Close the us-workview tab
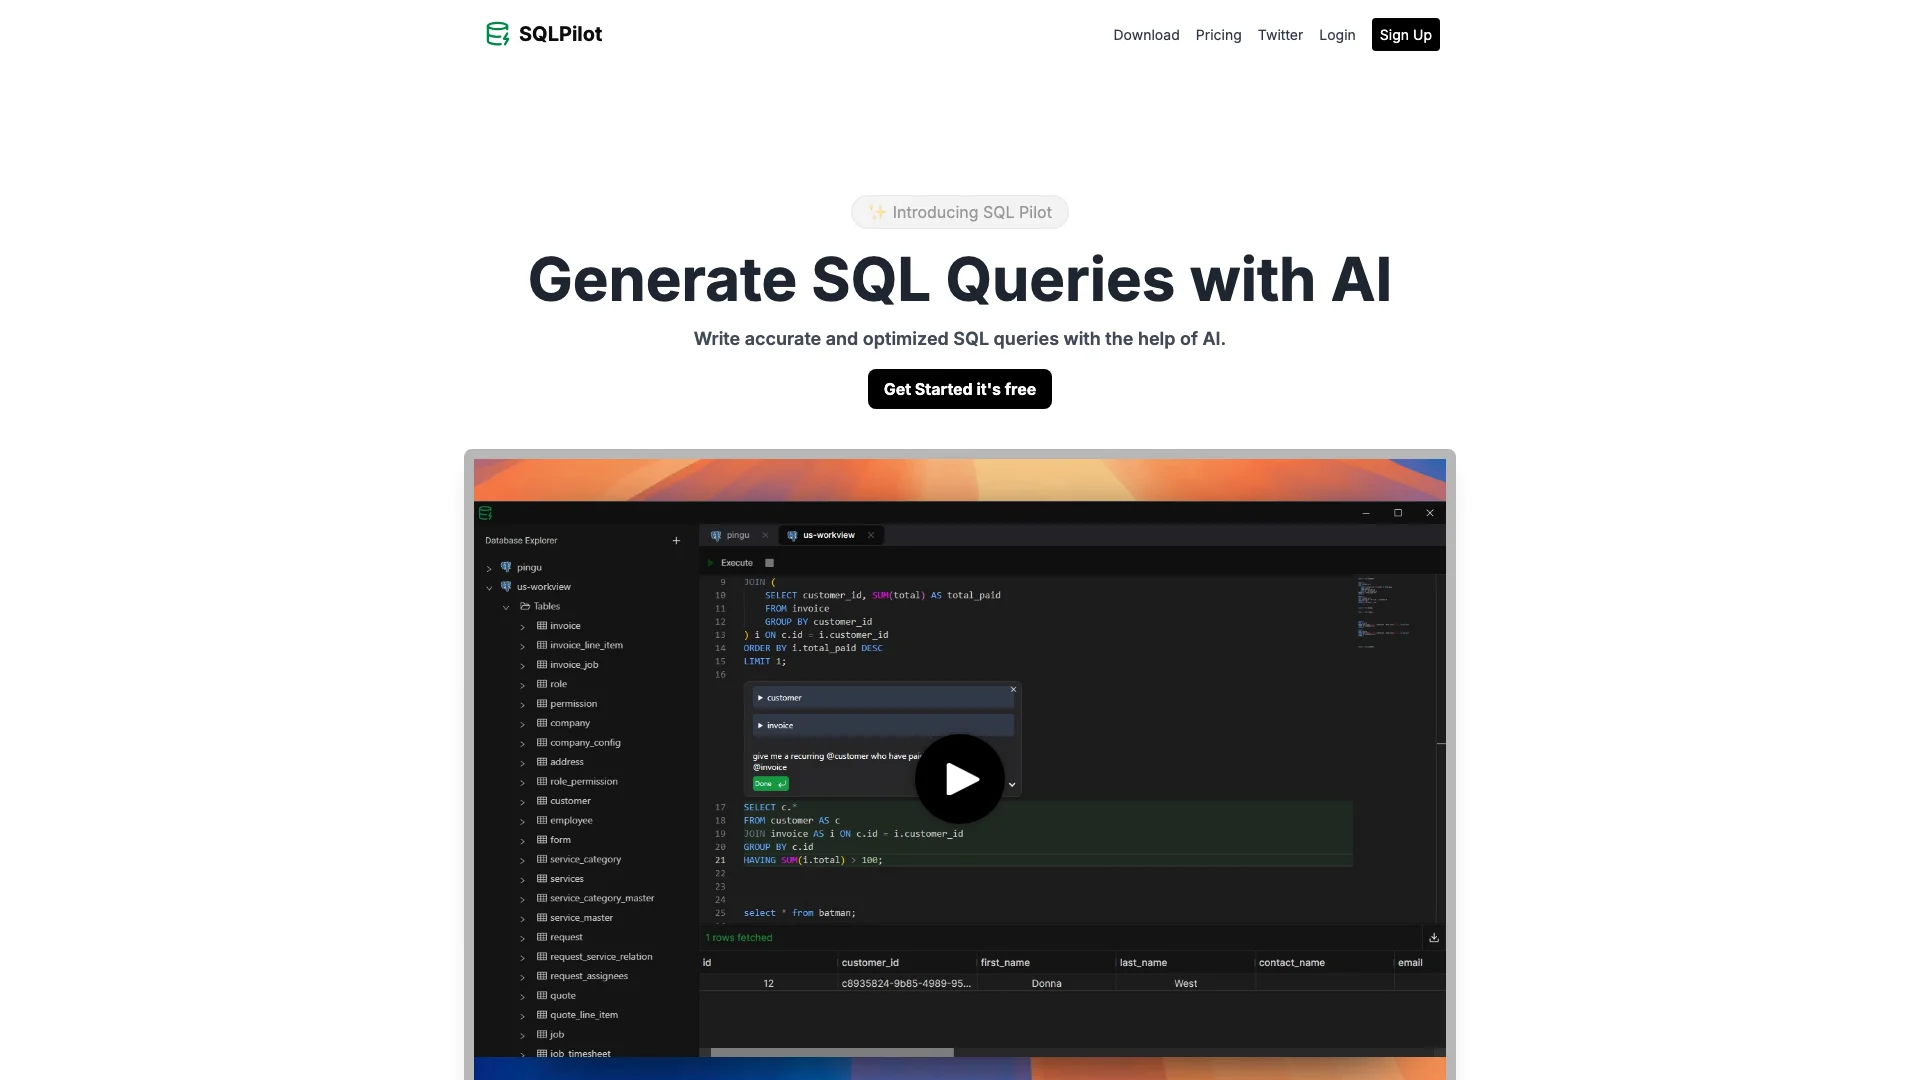1920x1080 pixels. (871, 536)
